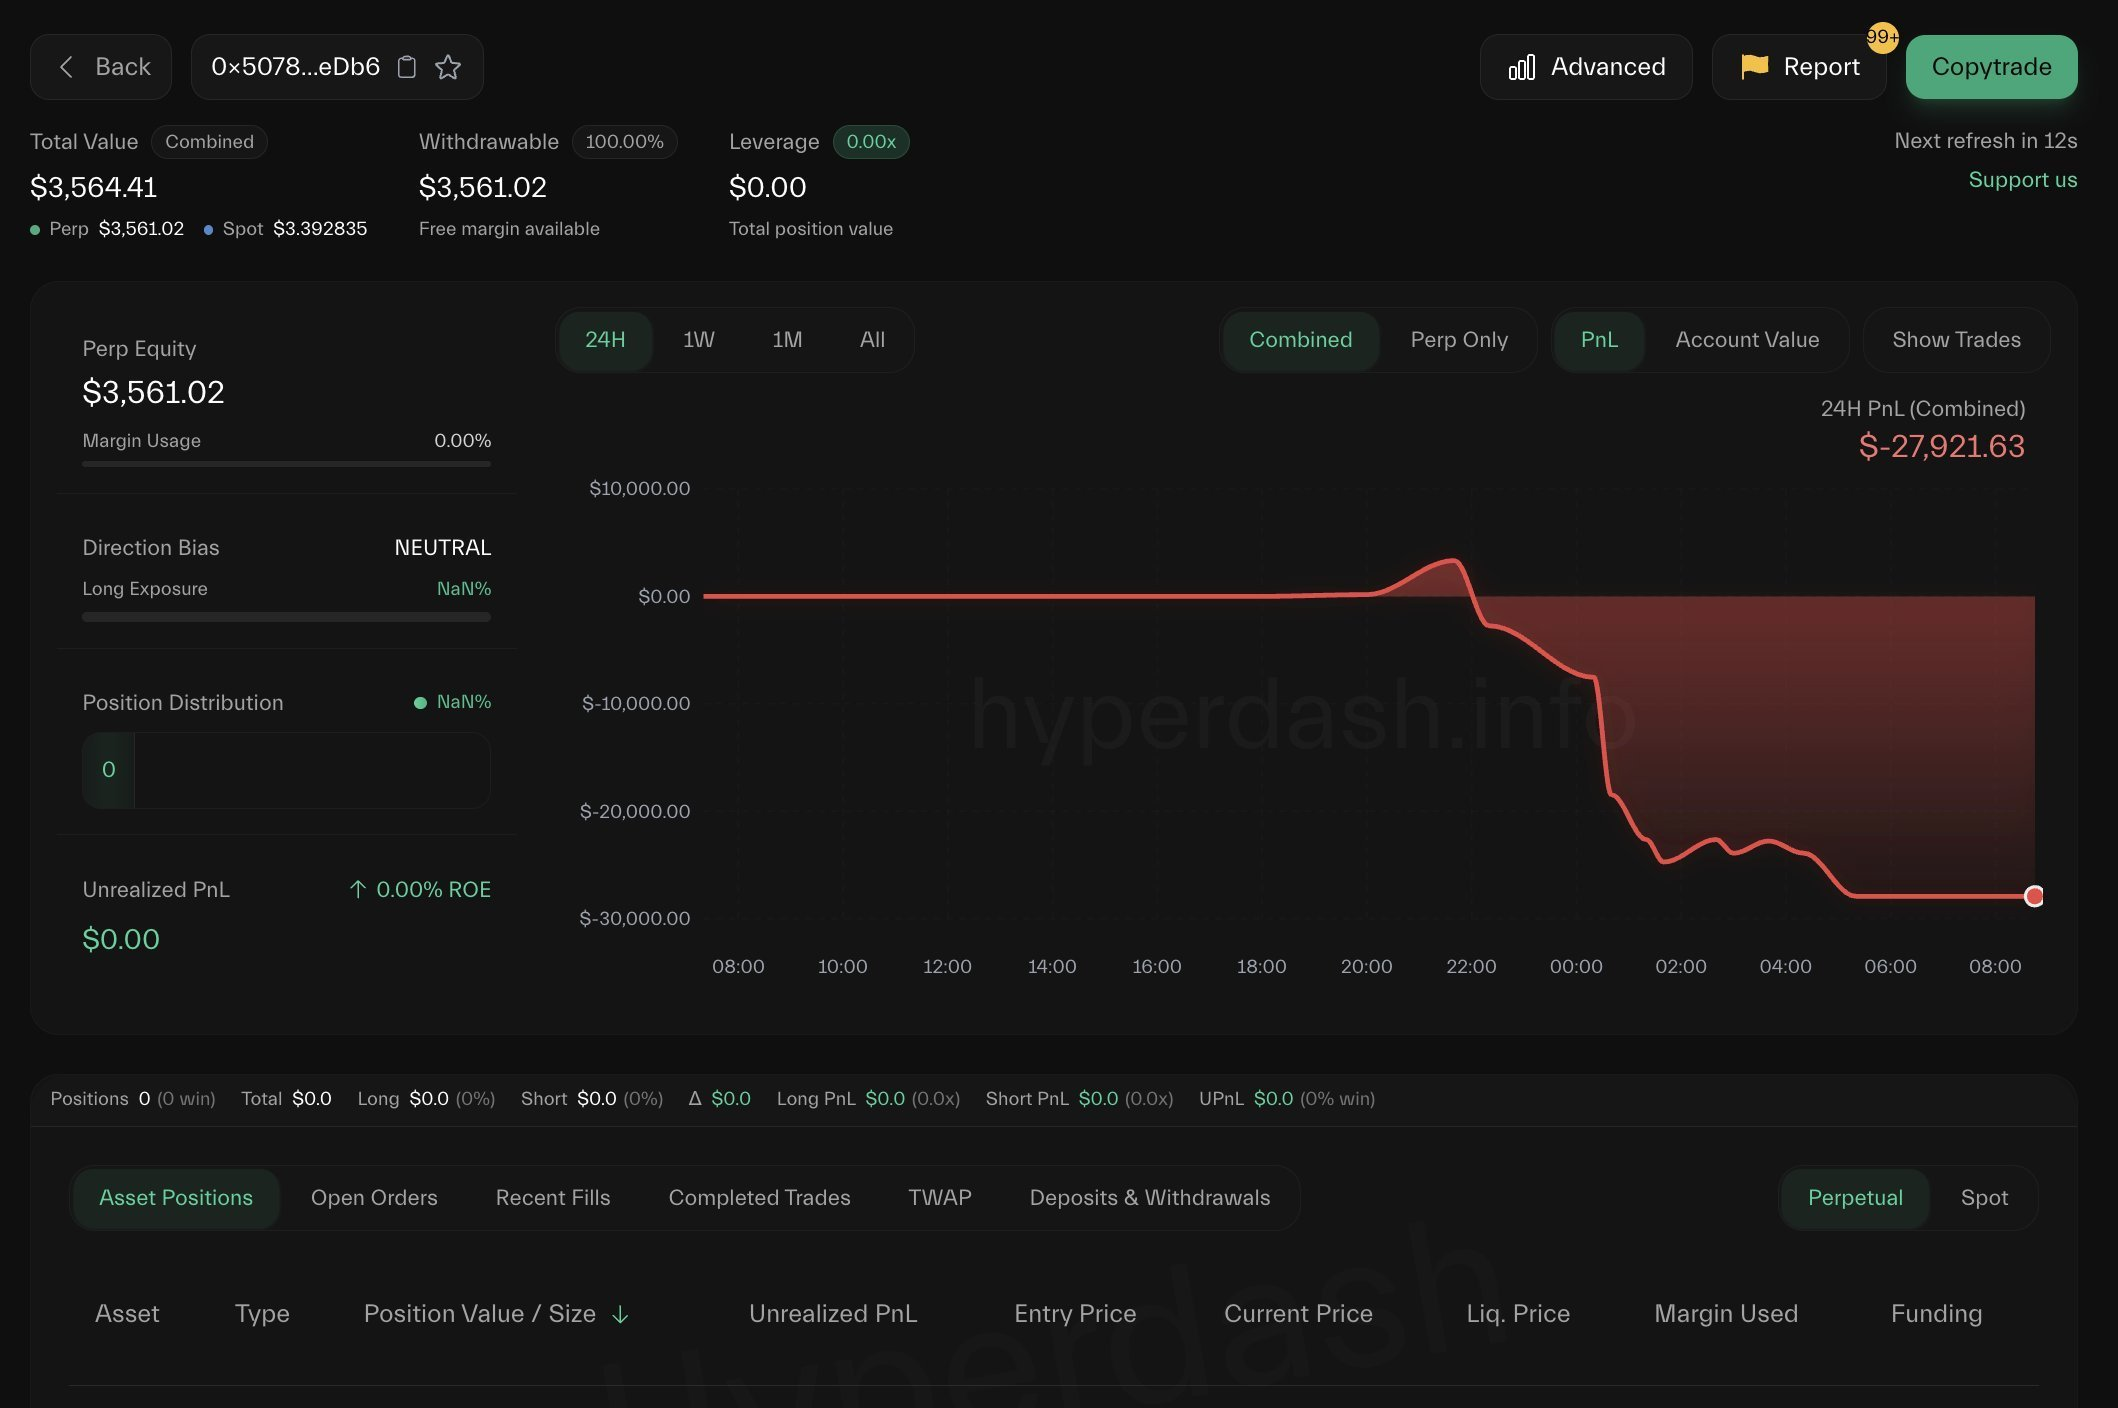Image resolution: width=2118 pixels, height=1408 pixels.
Task: Open the Advanced chart view
Action: pos(1586,67)
